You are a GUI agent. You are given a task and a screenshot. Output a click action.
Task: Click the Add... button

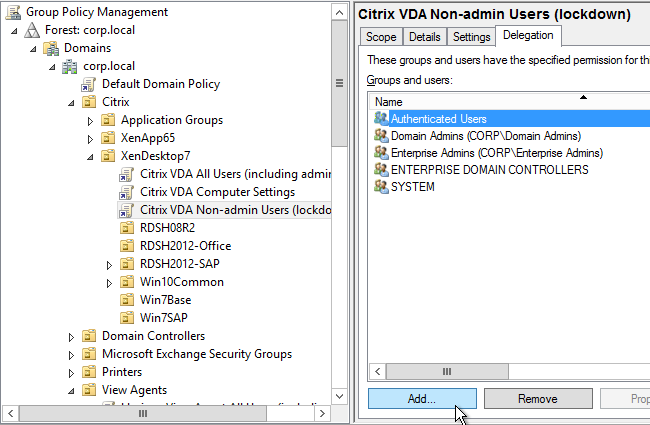pos(422,398)
